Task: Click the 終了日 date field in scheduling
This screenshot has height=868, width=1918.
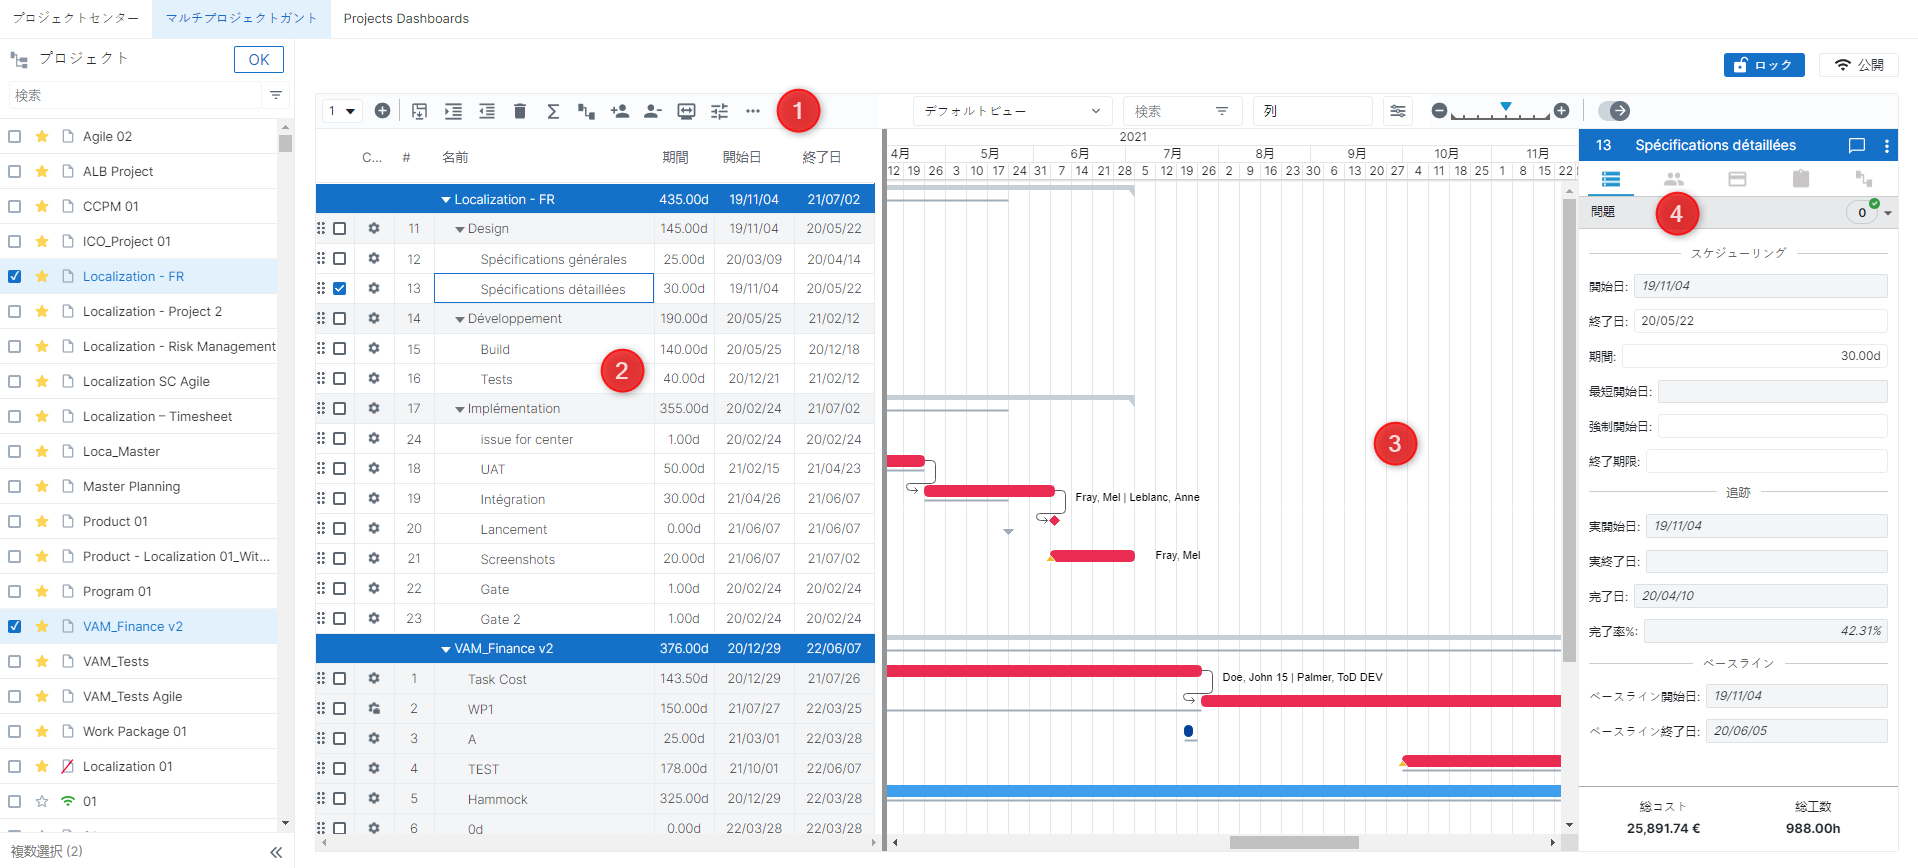Action: point(1760,321)
